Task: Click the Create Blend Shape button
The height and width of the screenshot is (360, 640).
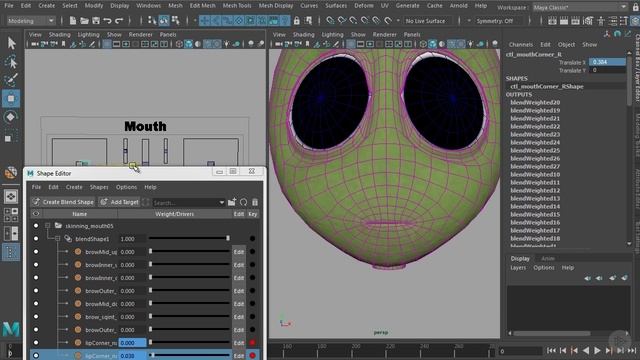Action: coord(63,202)
